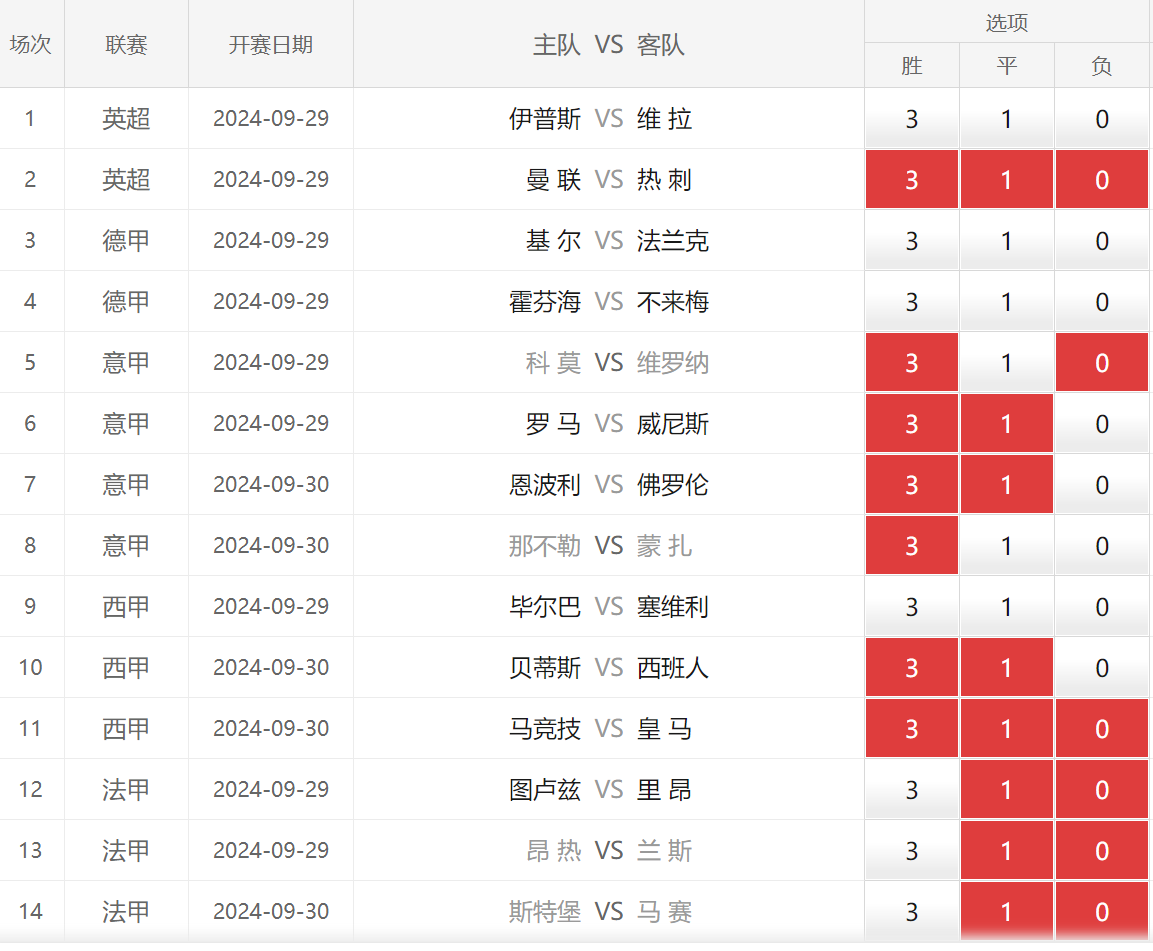
Task: Choose win (3) for 霍芬海 VS 不来梅
Action: [x=912, y=302]
